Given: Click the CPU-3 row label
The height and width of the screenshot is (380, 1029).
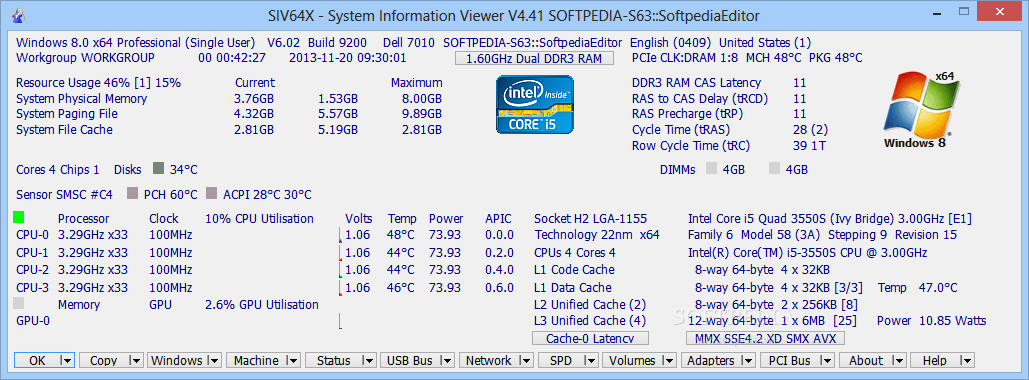Looking at the screenshot, I should [x=32, y=287].
